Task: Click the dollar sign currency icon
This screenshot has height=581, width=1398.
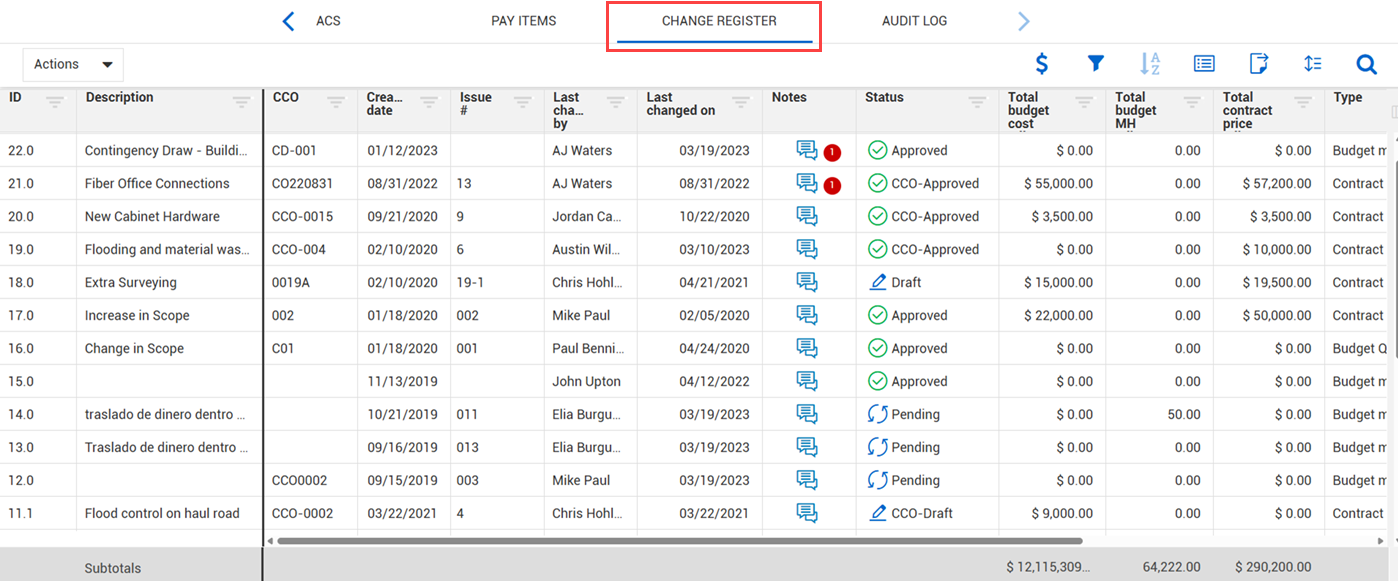Action: [1041, 64]
